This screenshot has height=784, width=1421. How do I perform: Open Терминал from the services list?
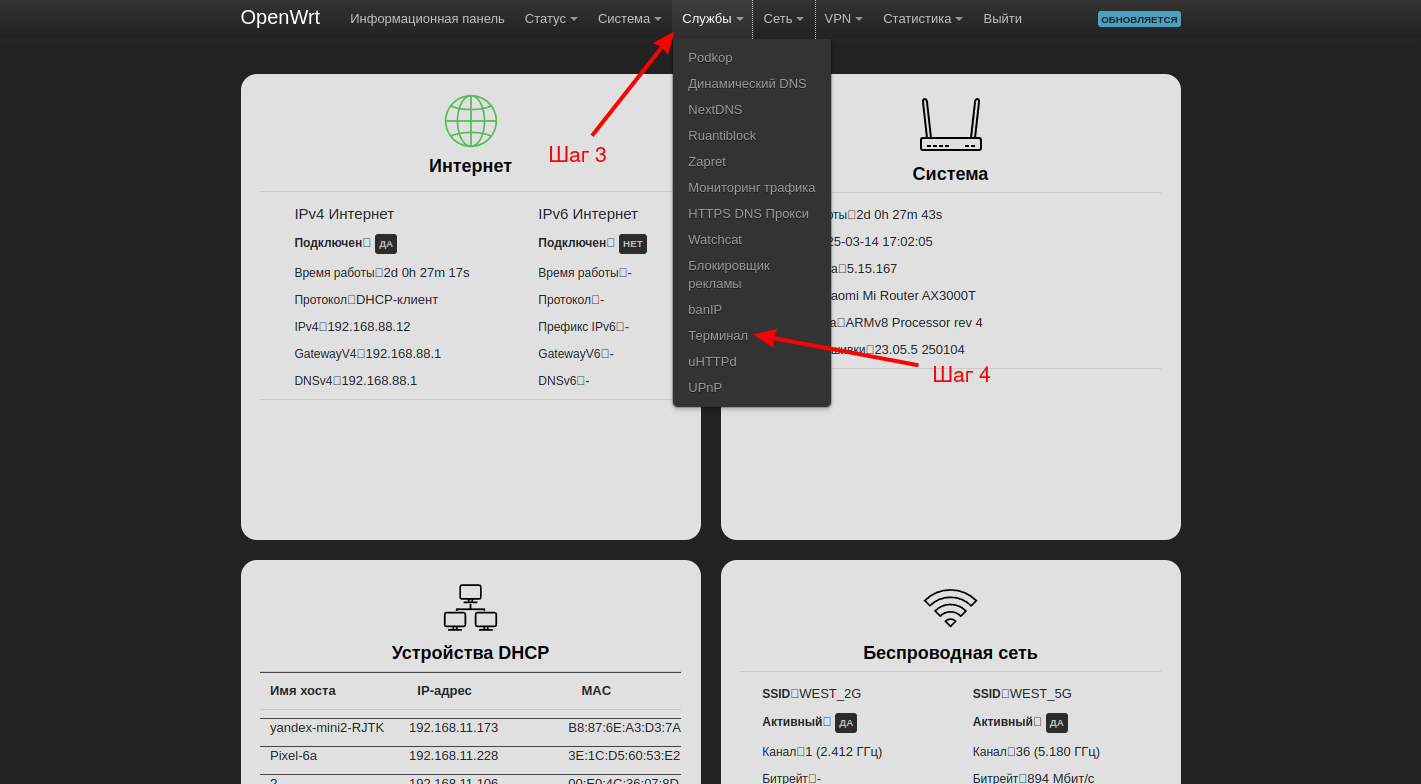tap(718, 335)
